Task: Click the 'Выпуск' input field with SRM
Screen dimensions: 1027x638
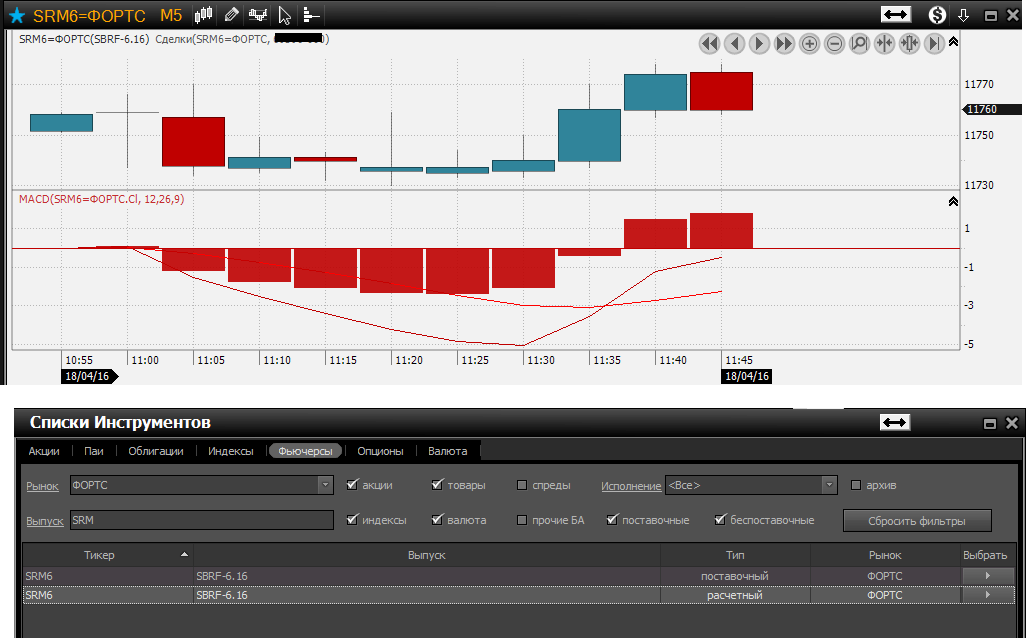Action: 201,520
